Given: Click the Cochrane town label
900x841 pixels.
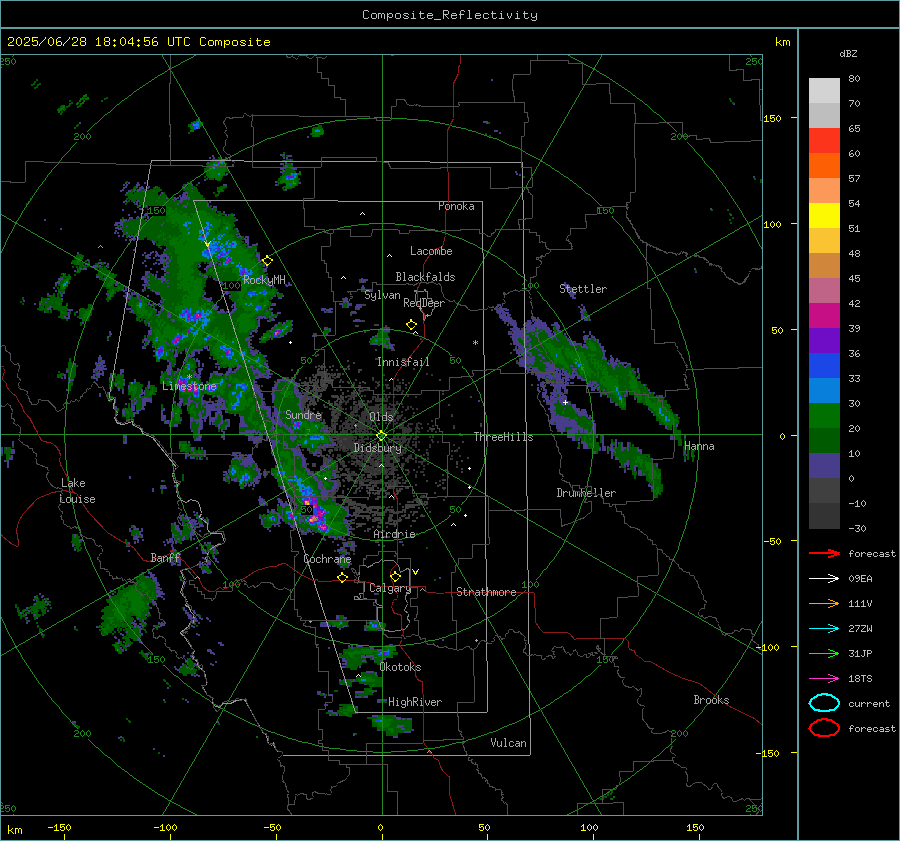Looking at the screenshot, I should click(x=327, y=559).
